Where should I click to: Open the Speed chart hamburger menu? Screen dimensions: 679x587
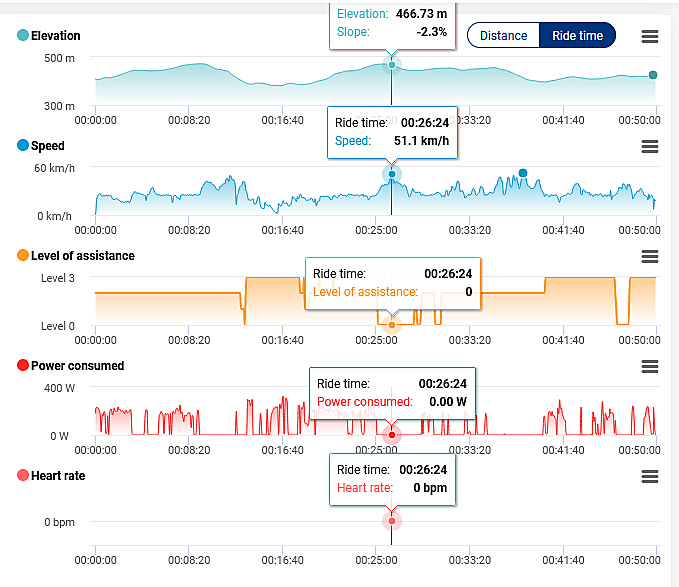coord(650,146)
